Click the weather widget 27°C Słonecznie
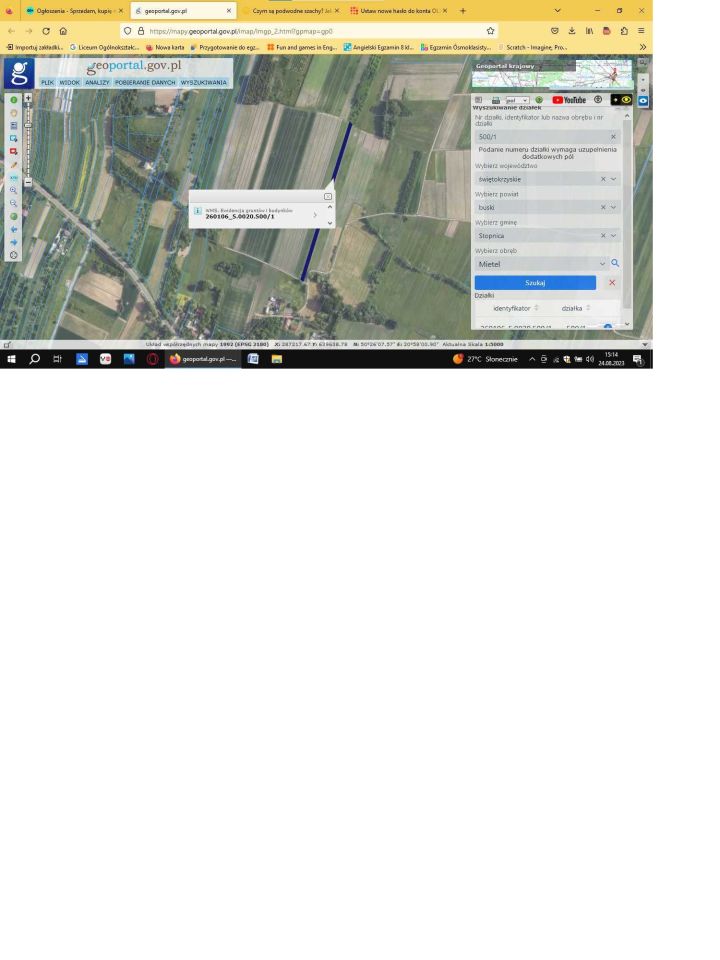Screen dimensions: 720x960 pyautogui.click(x=485, y=359)
